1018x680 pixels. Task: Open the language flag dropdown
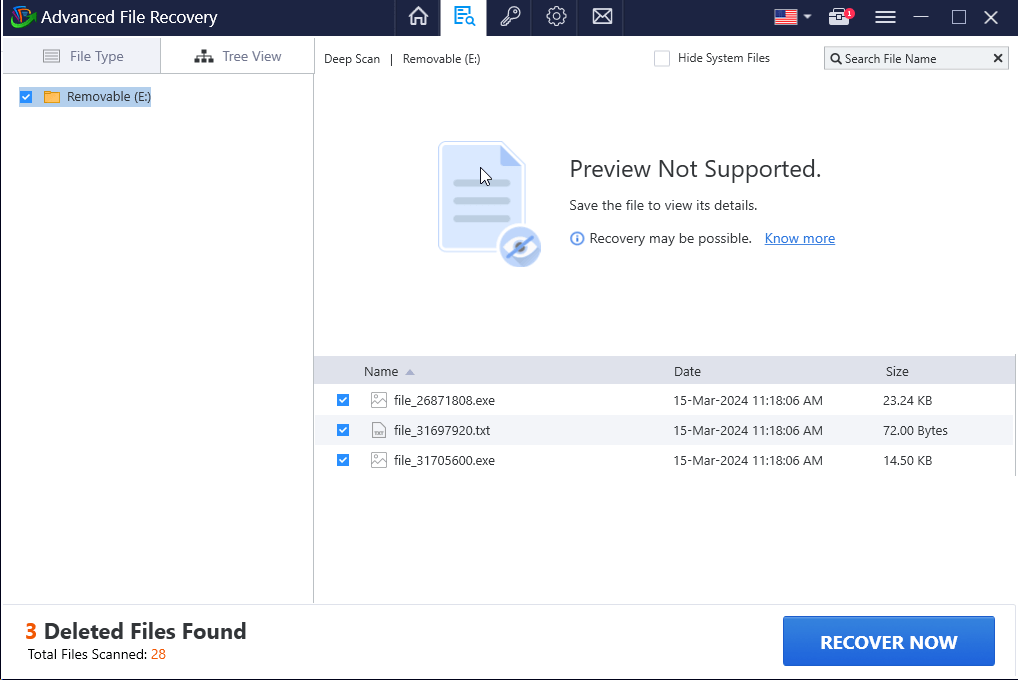(x=792, y=17)
